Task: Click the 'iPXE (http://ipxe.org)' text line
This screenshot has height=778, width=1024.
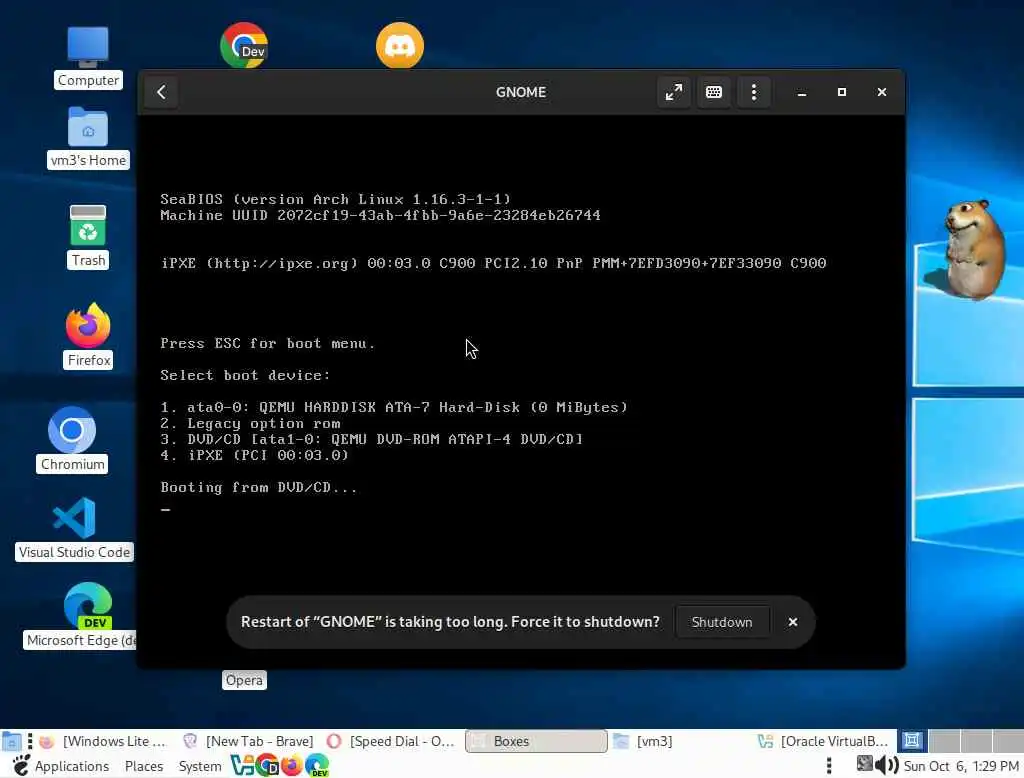Action: (493, 263)
